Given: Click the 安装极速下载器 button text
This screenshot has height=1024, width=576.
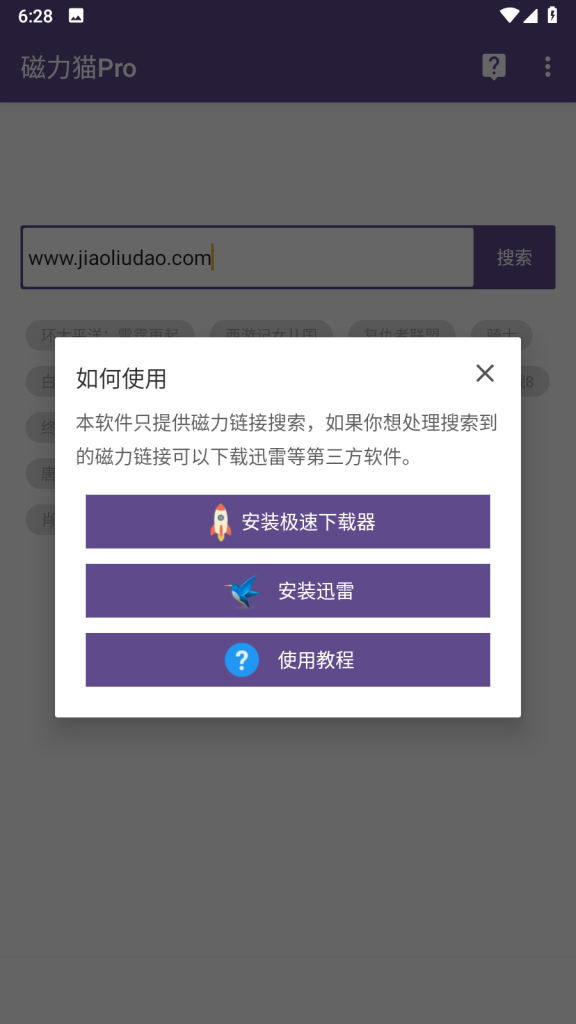Looking at the screenshot, I should 308,522.
